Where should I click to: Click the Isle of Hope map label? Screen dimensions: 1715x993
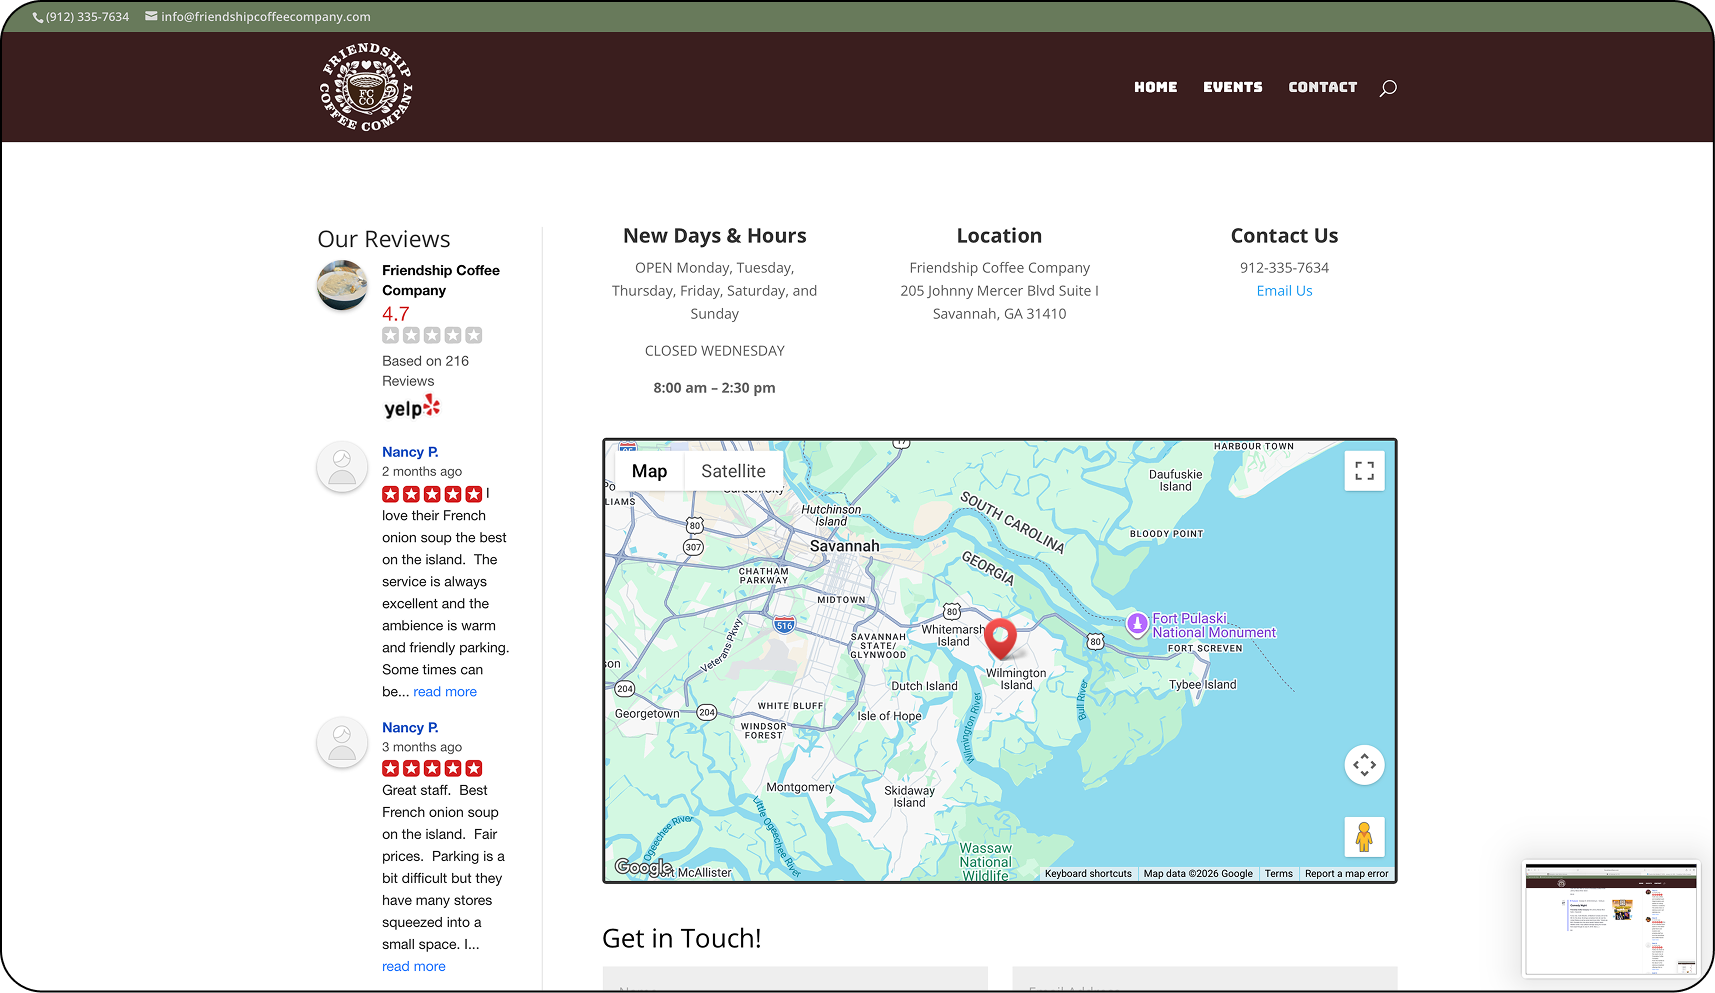tap(889, 716)
